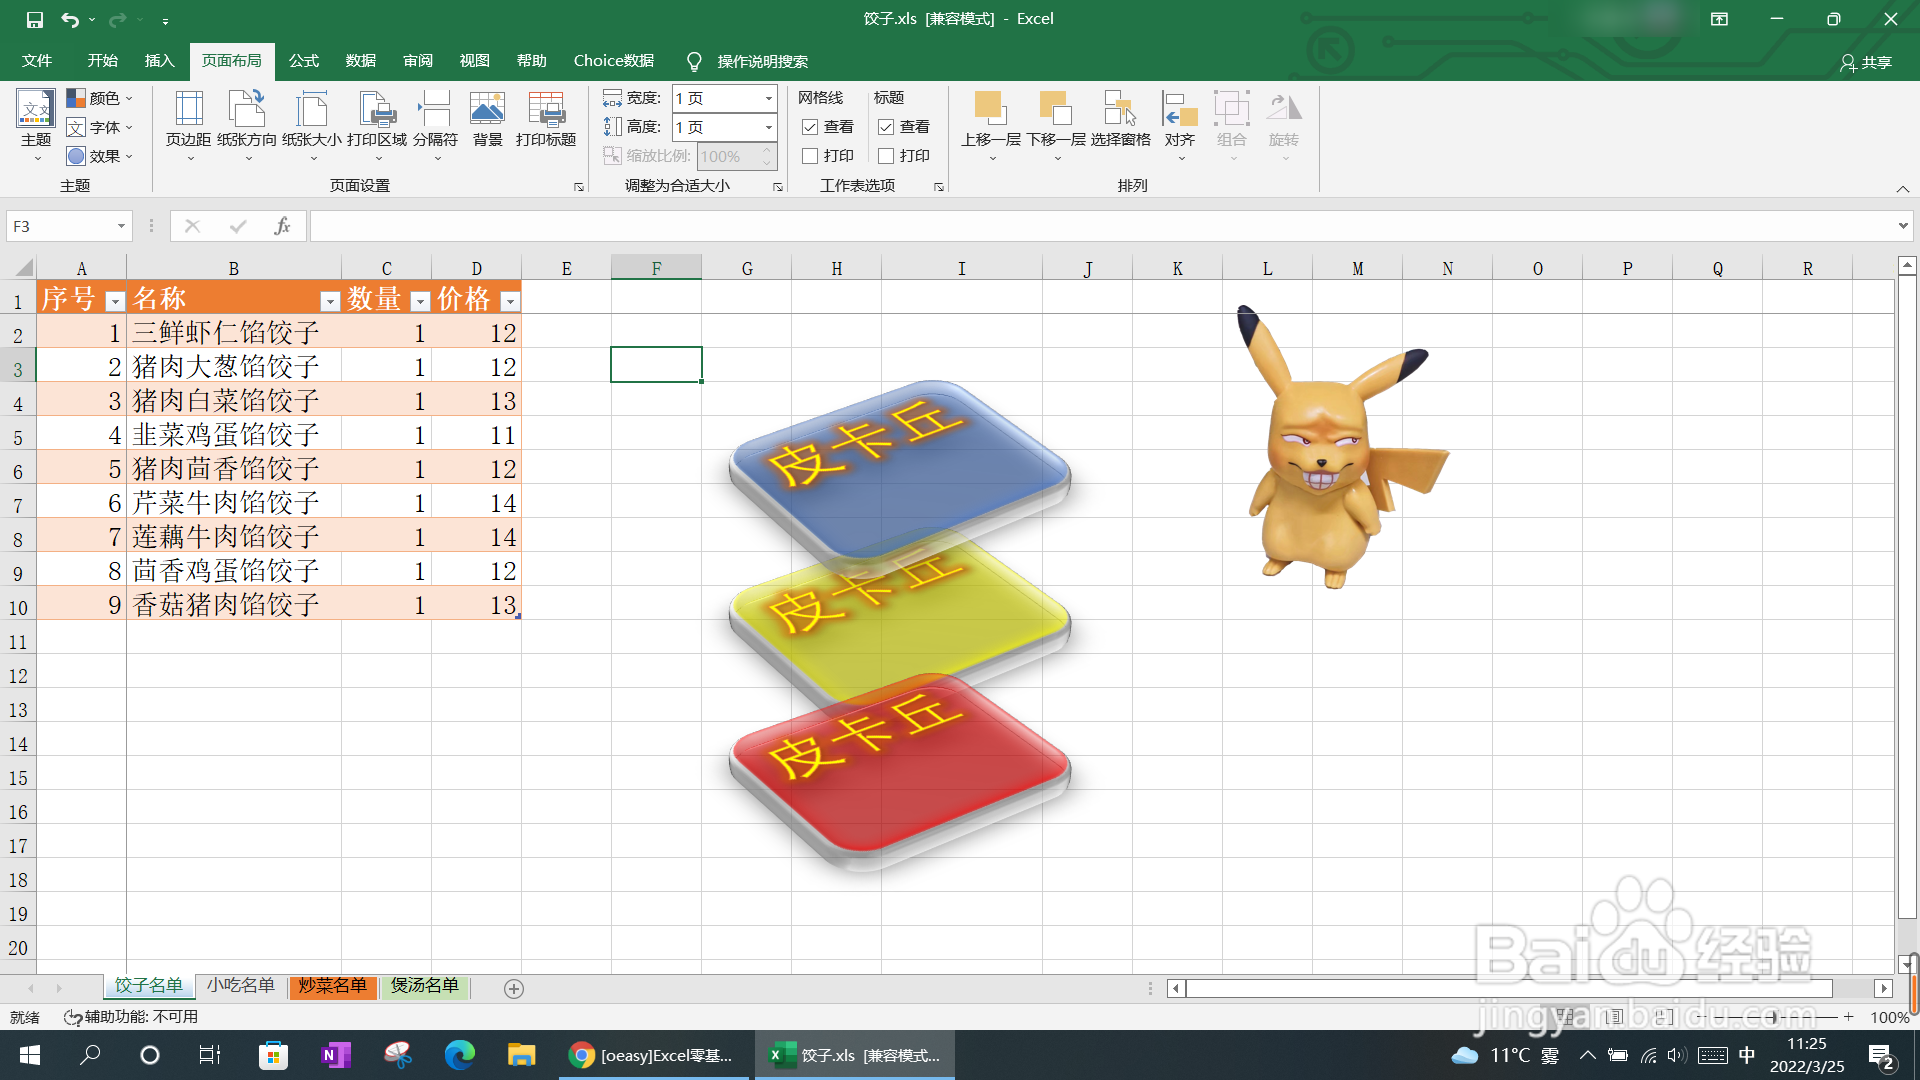This screenshot has width=1920, height=1080.
Task: Open the 字体 theme fonts dropdown
Action: pos(100,127)
